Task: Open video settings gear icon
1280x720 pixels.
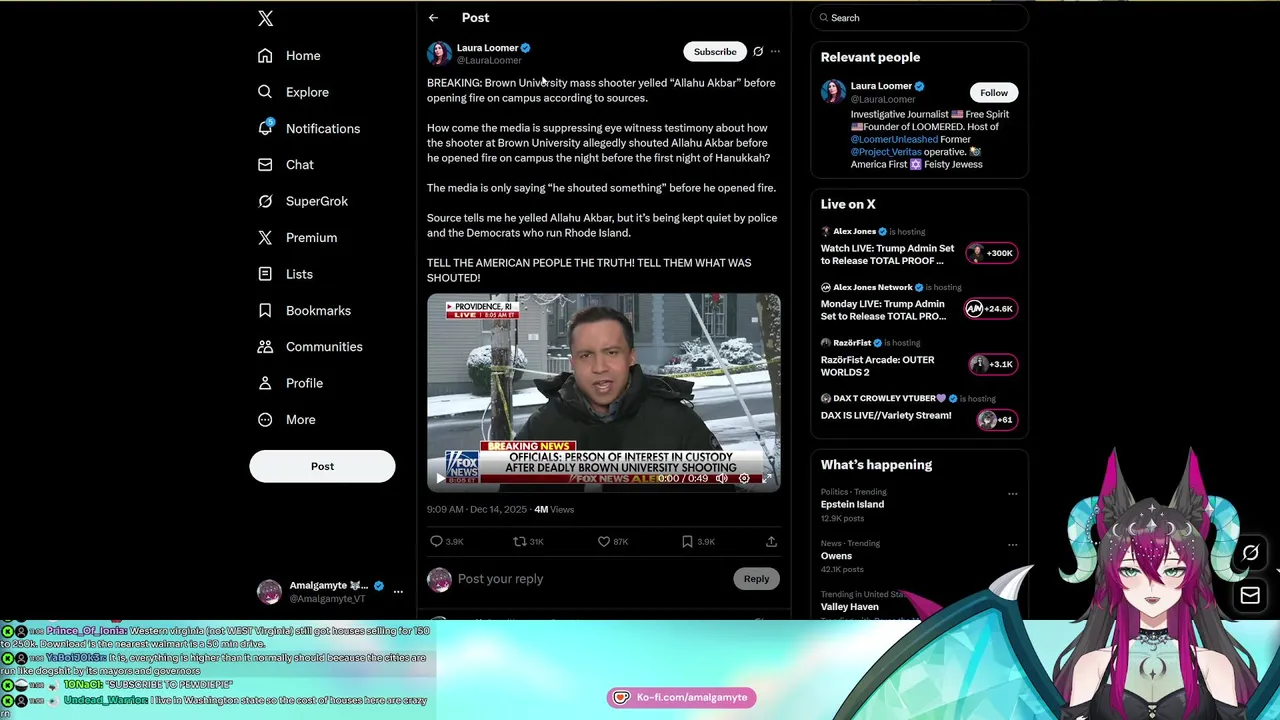Action: (744, 479)
